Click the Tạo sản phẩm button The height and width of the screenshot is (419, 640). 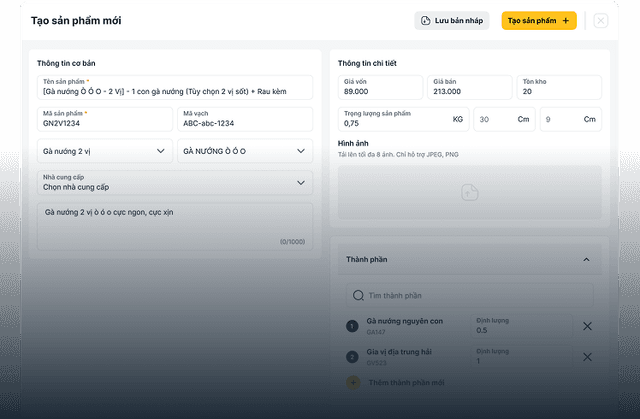[538, 20]
